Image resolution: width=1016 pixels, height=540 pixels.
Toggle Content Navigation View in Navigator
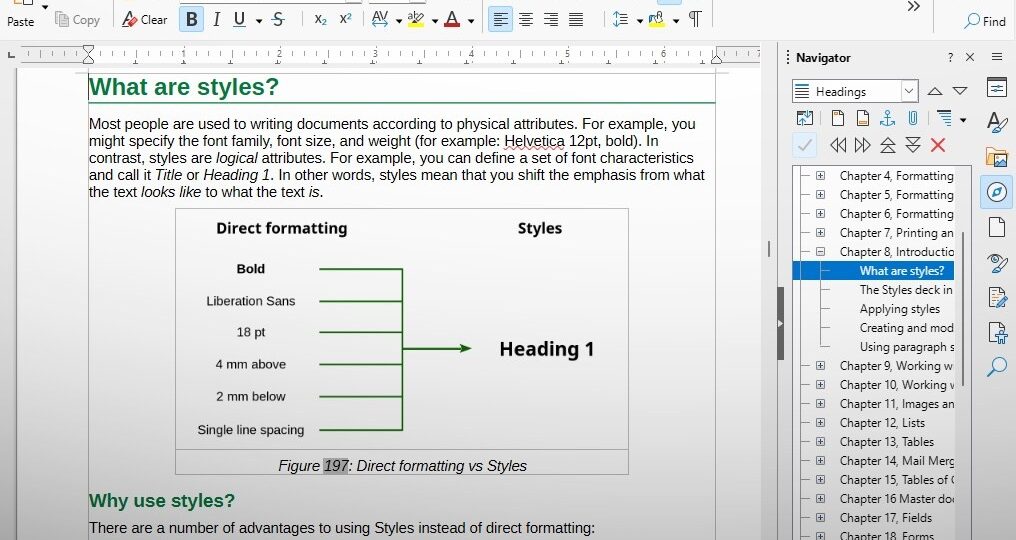805,118
